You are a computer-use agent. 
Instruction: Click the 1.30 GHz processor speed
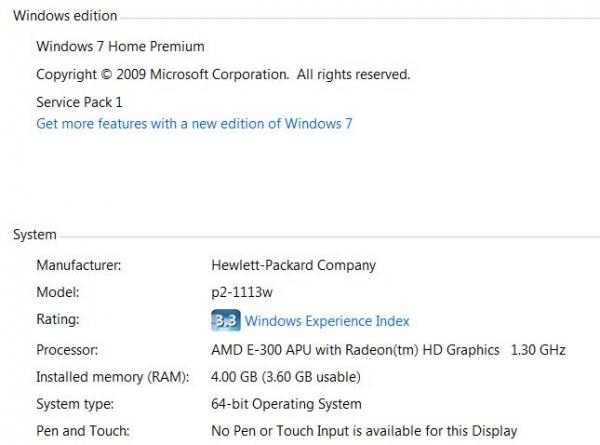click(538, 349)
